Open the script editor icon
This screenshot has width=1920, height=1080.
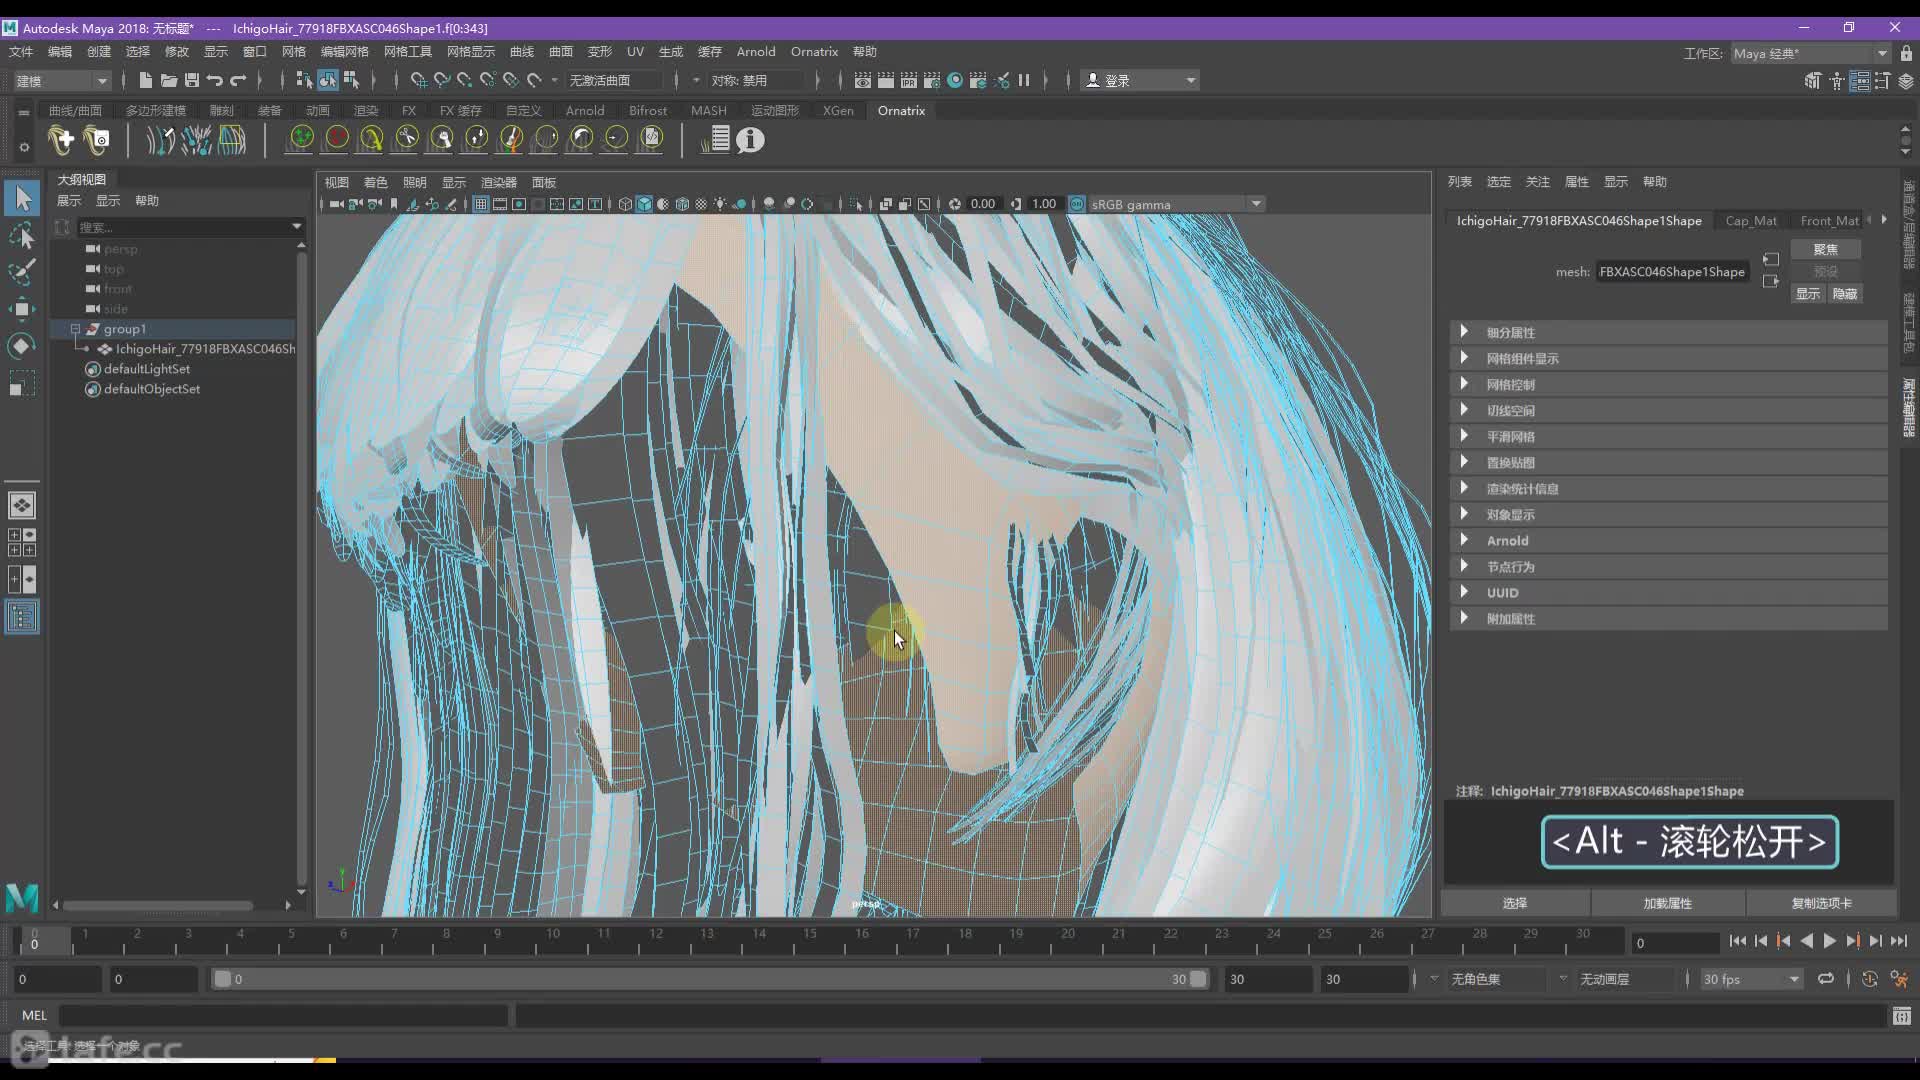pyautogui.click(x=1901, y=1016)
